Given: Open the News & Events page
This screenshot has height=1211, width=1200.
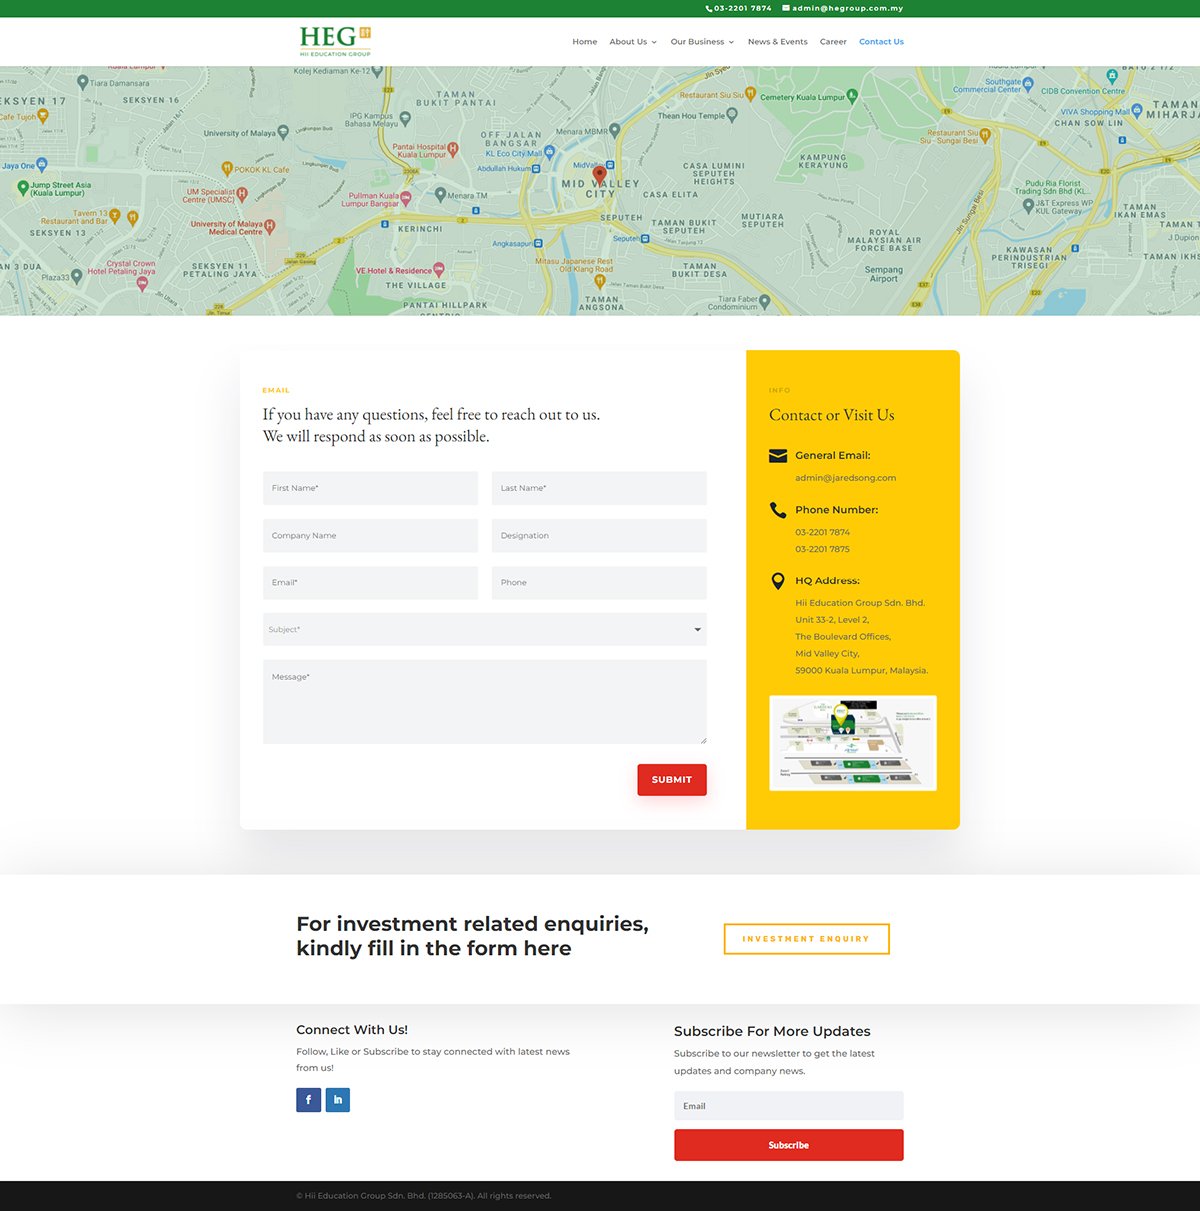Looking at the screenshot, I should (777, 42).
